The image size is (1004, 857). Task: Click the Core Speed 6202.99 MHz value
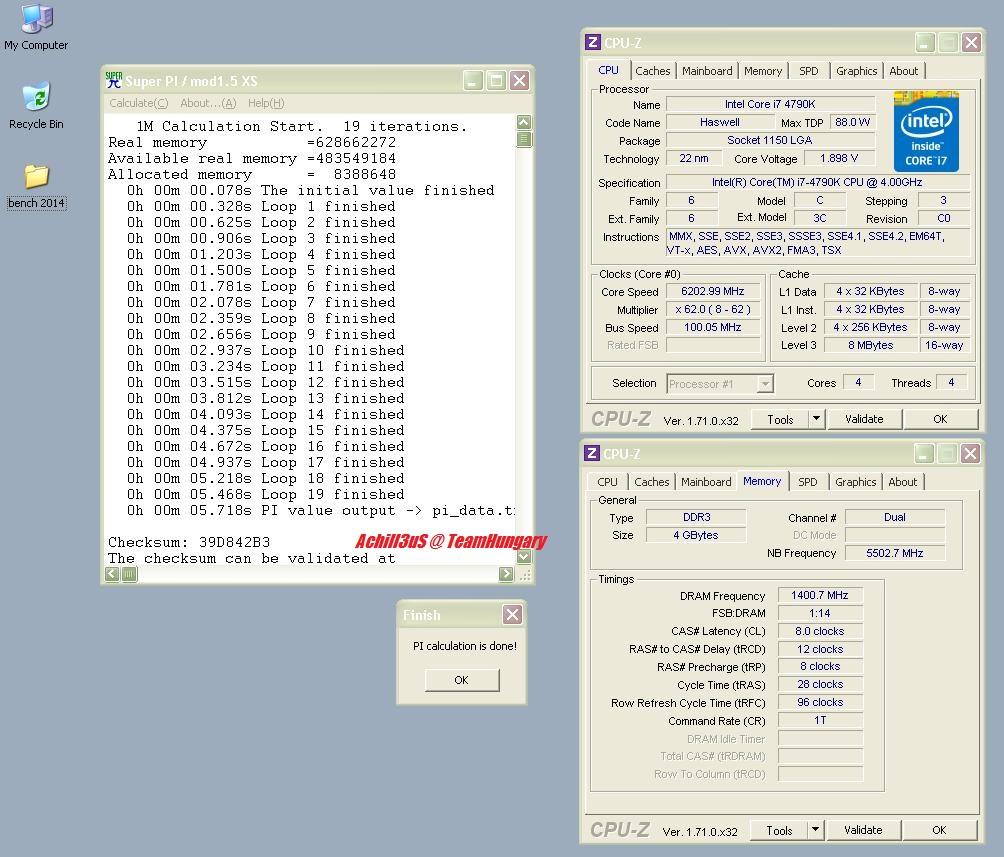coord(713,291)
